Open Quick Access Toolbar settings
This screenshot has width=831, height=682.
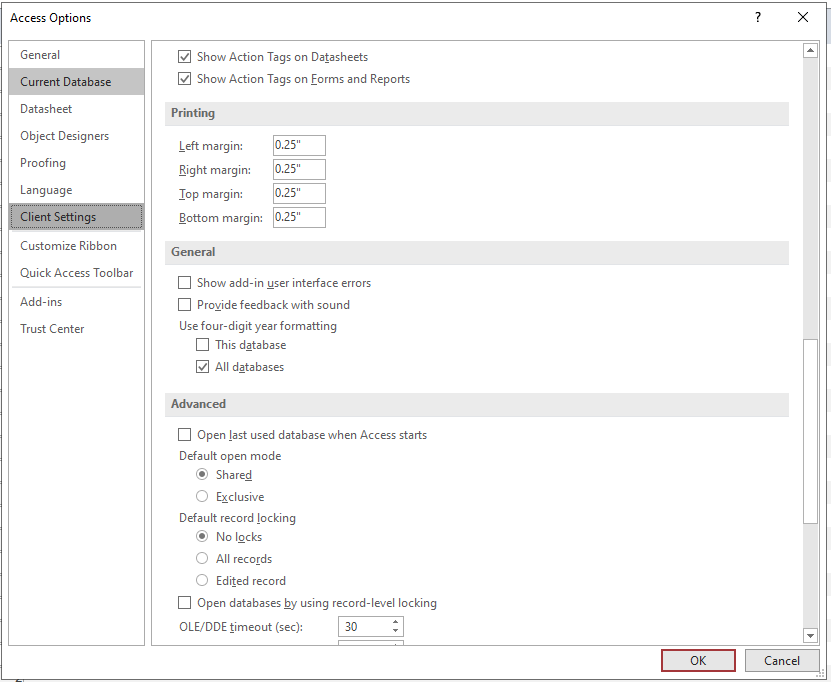coord(76,273)
